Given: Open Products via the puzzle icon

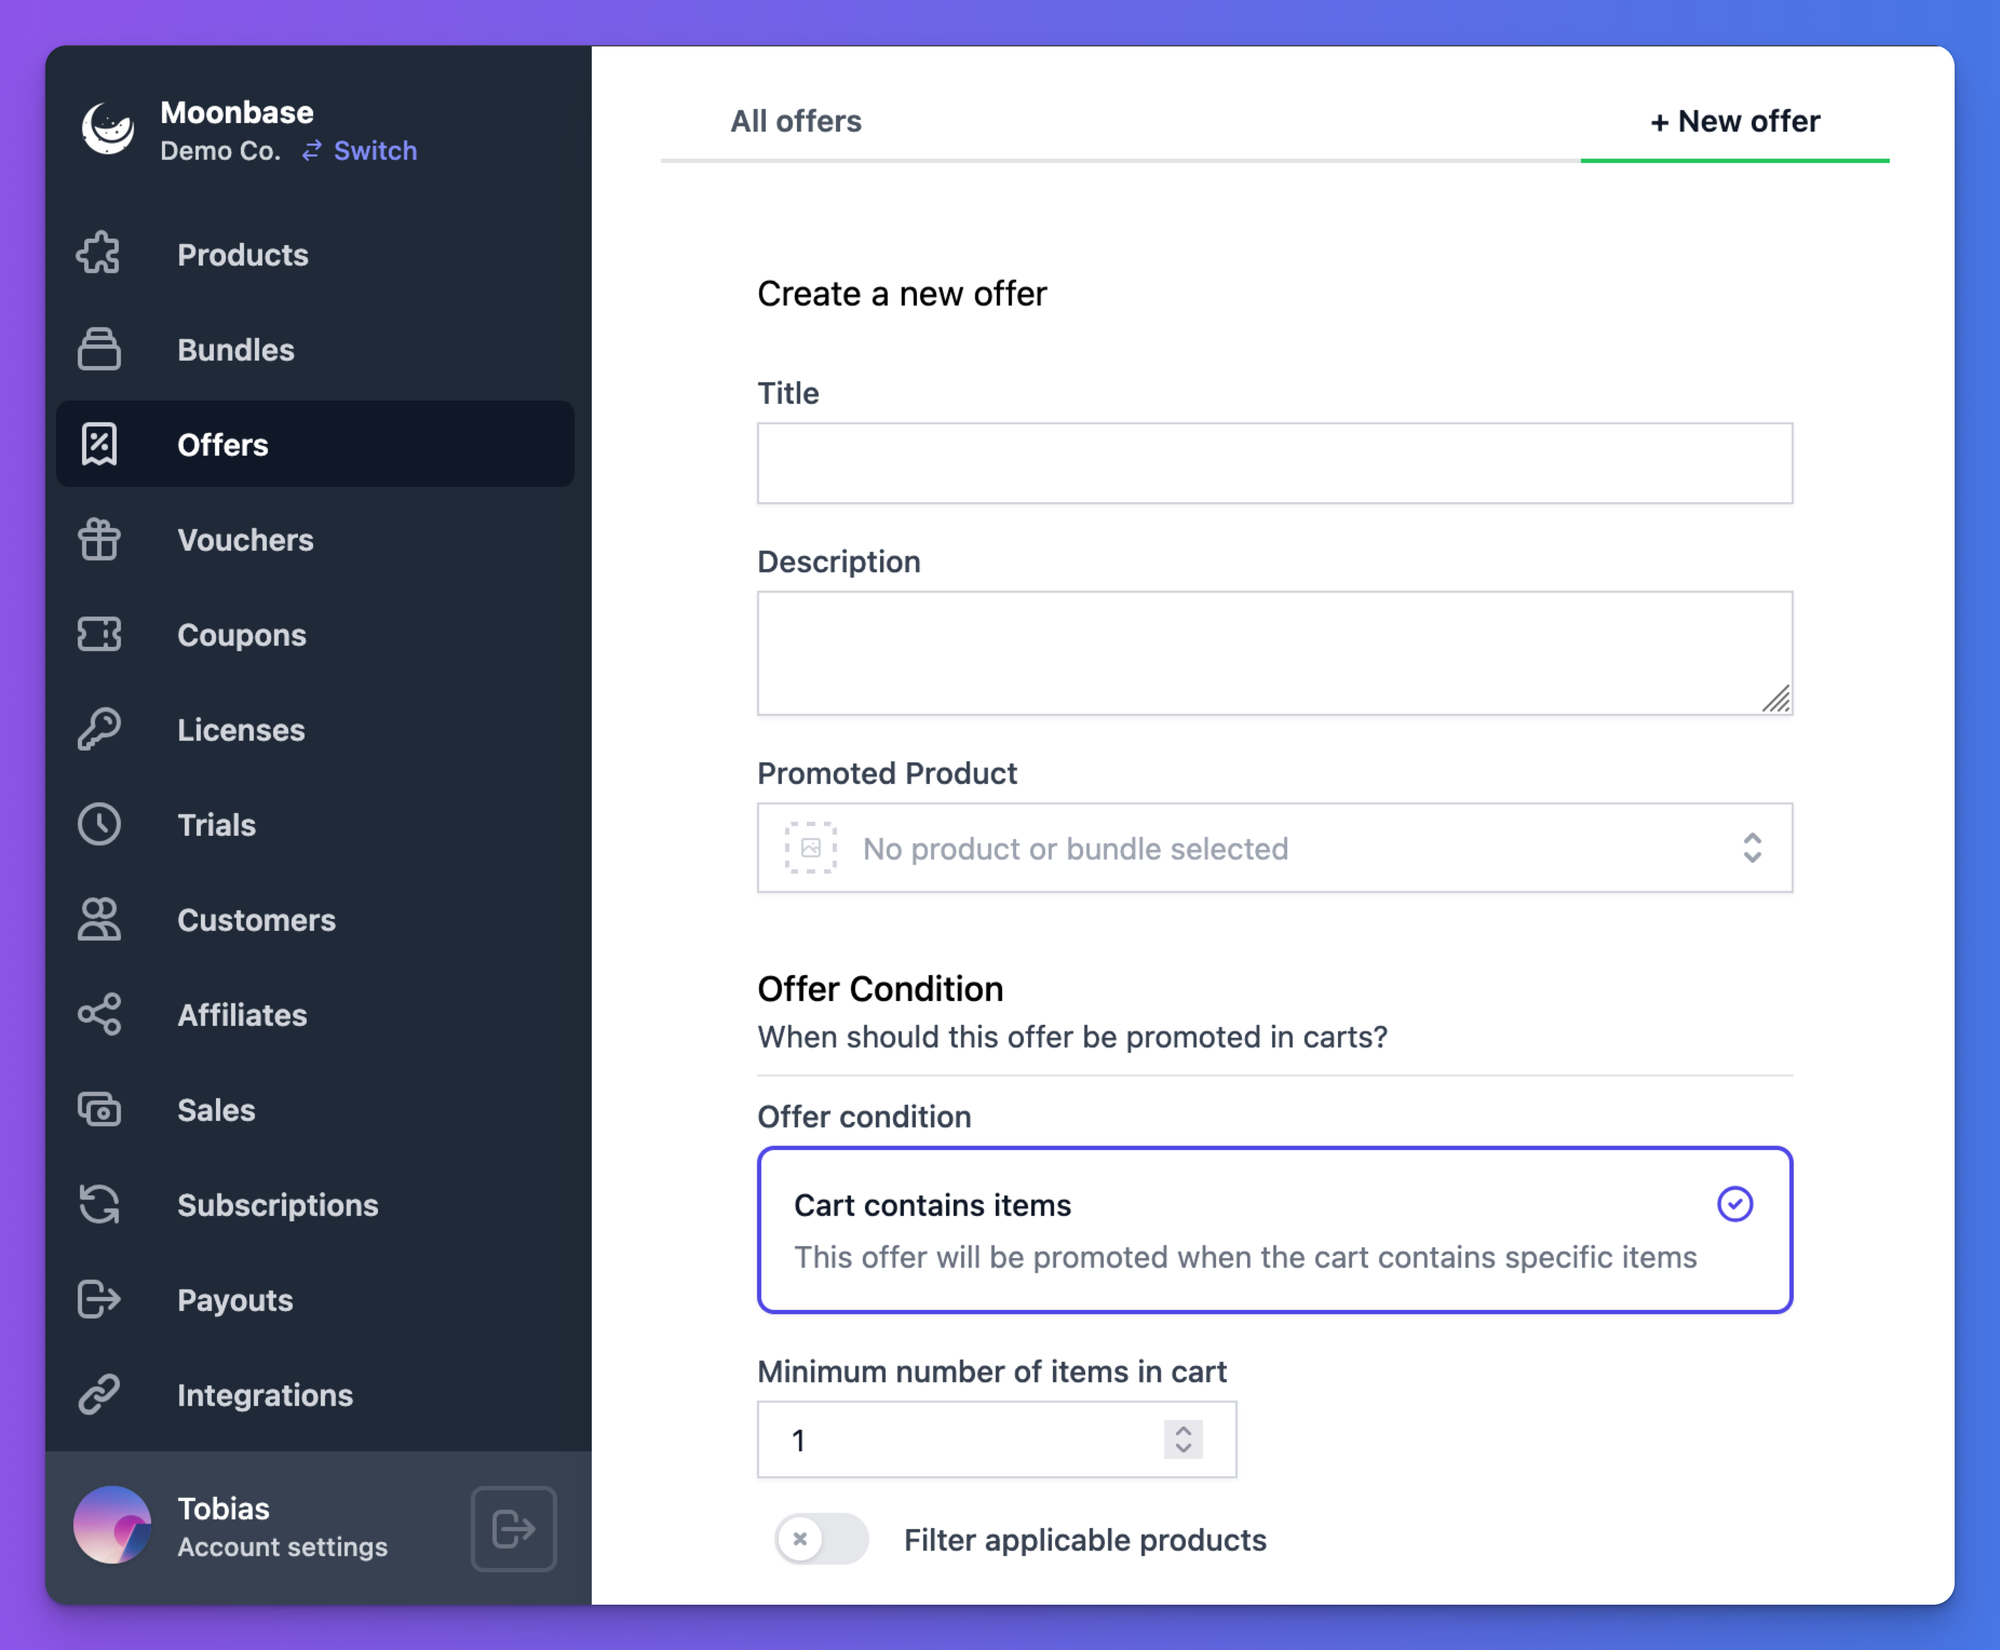Looking at the screenshot, I should click(x=99, y=254).
